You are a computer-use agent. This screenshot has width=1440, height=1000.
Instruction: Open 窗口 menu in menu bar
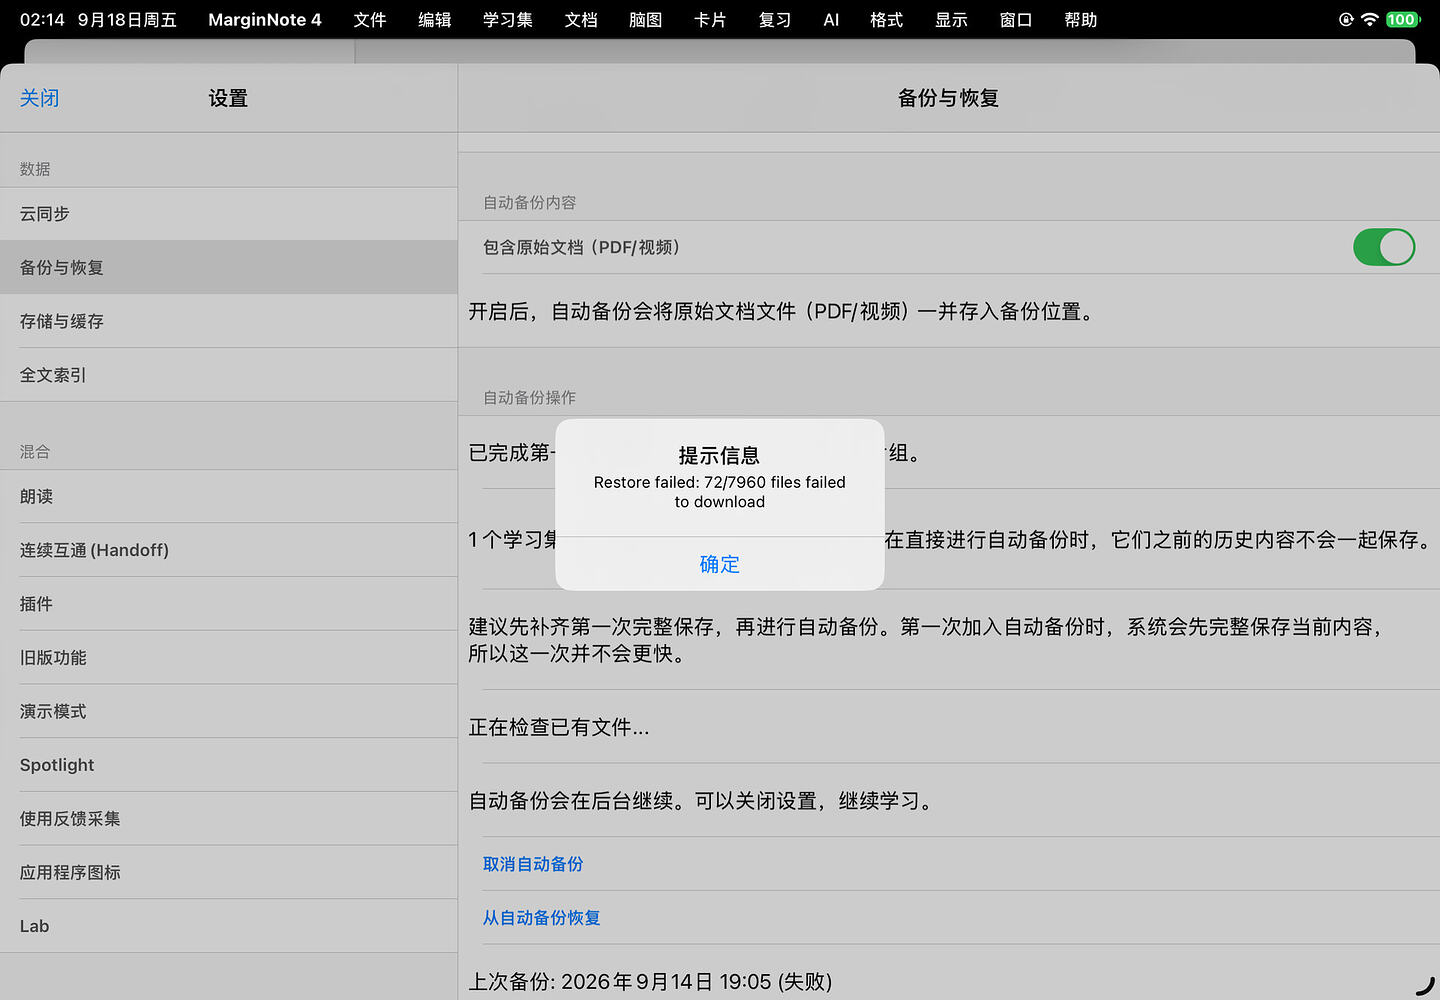pyautogui.click(x=1016, y=19)
